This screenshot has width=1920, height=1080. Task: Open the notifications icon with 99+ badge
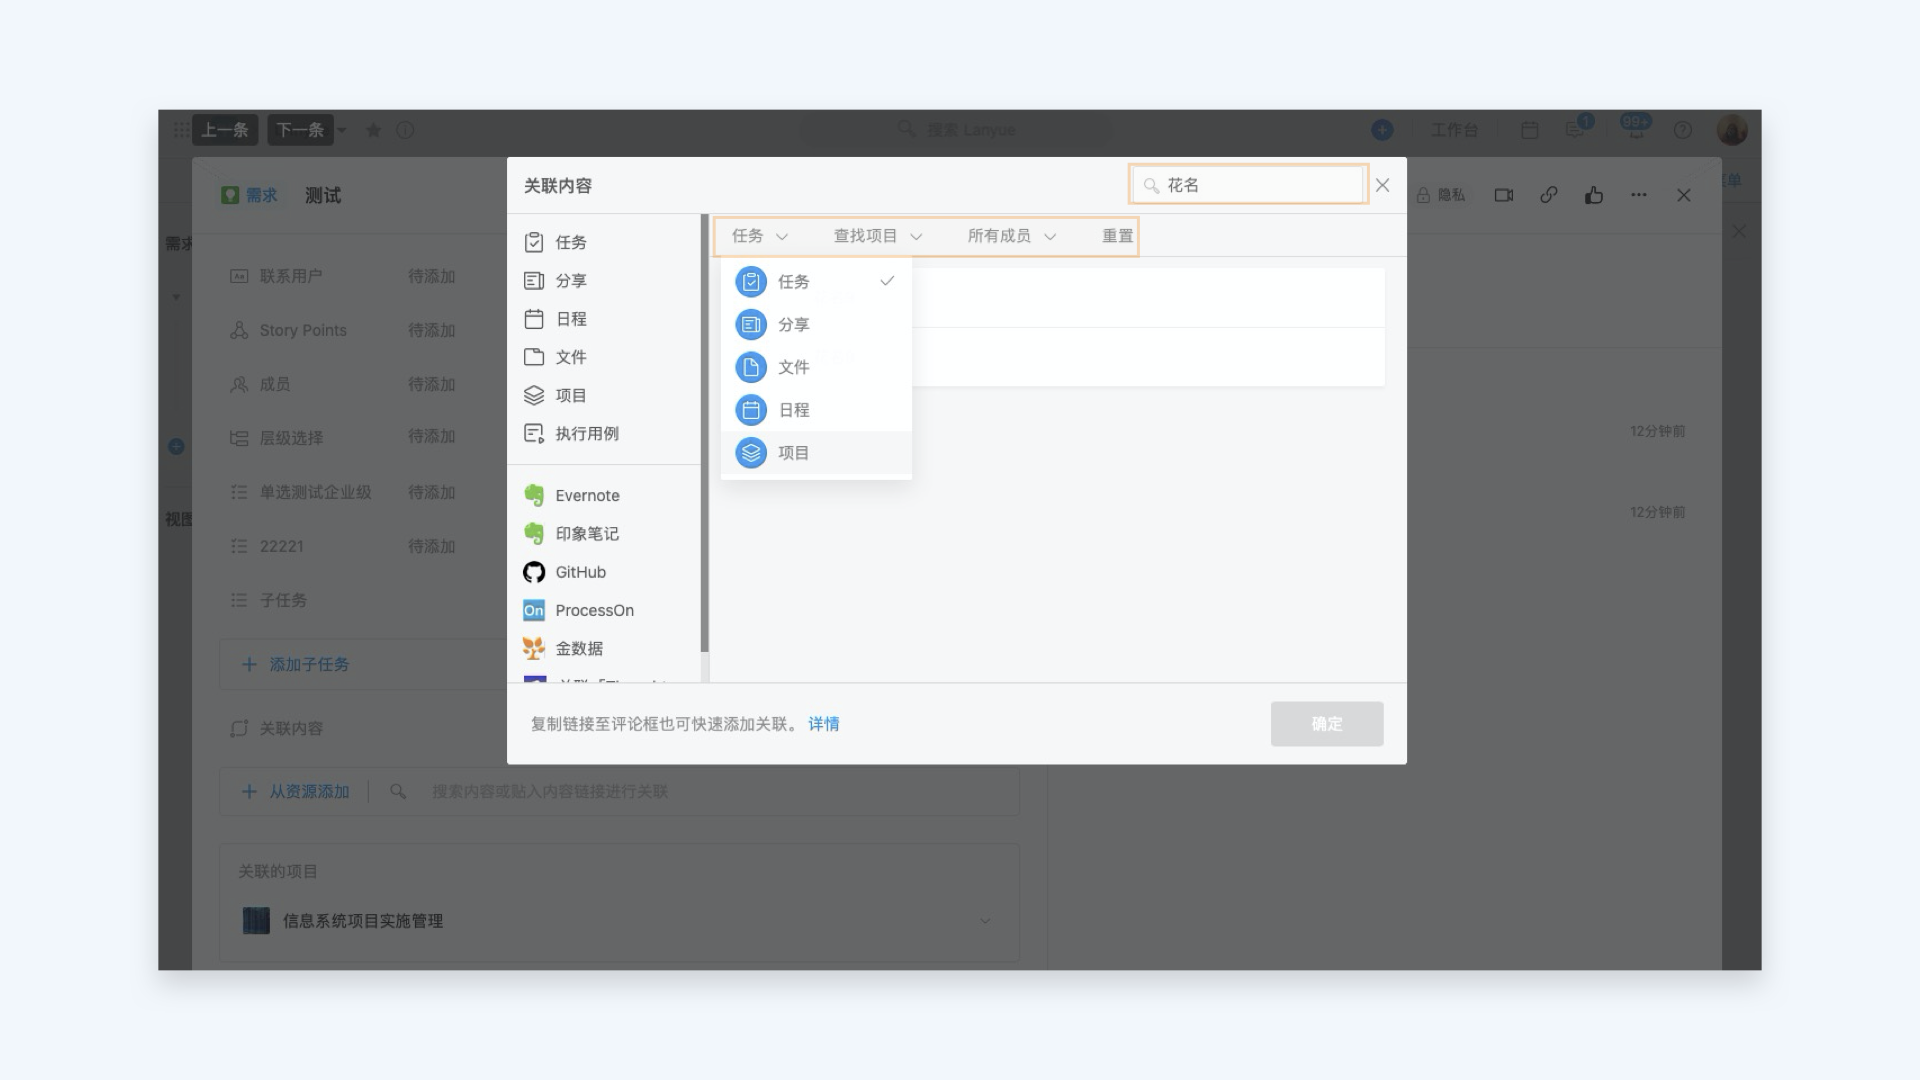(x=1635, y=128)
